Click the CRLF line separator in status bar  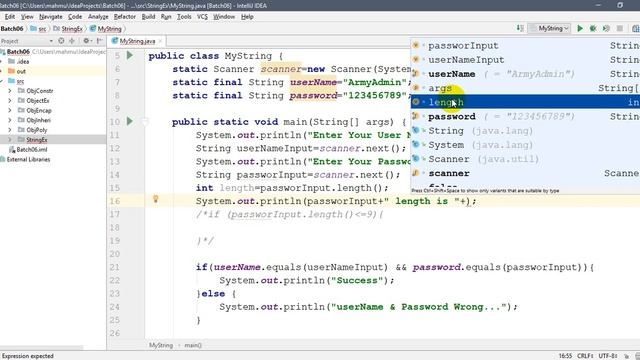click(x=585, y=356)
